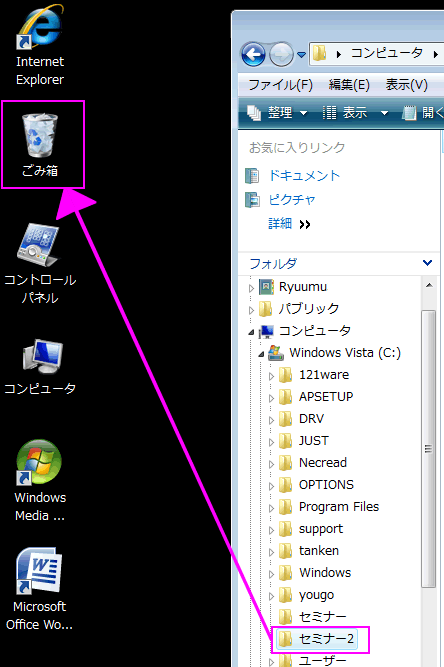Select the コンピュータ desktop icon

40,367
